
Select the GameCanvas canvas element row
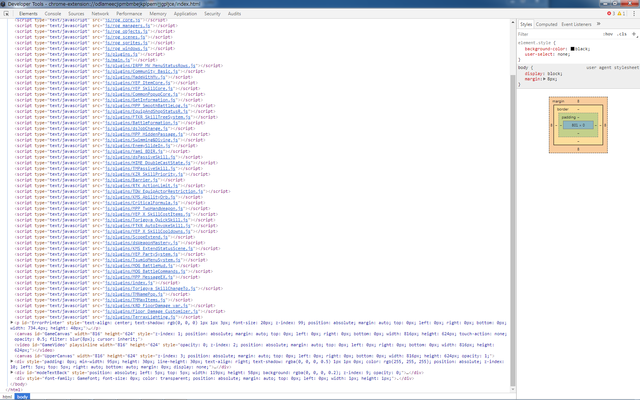coord(260,336)
